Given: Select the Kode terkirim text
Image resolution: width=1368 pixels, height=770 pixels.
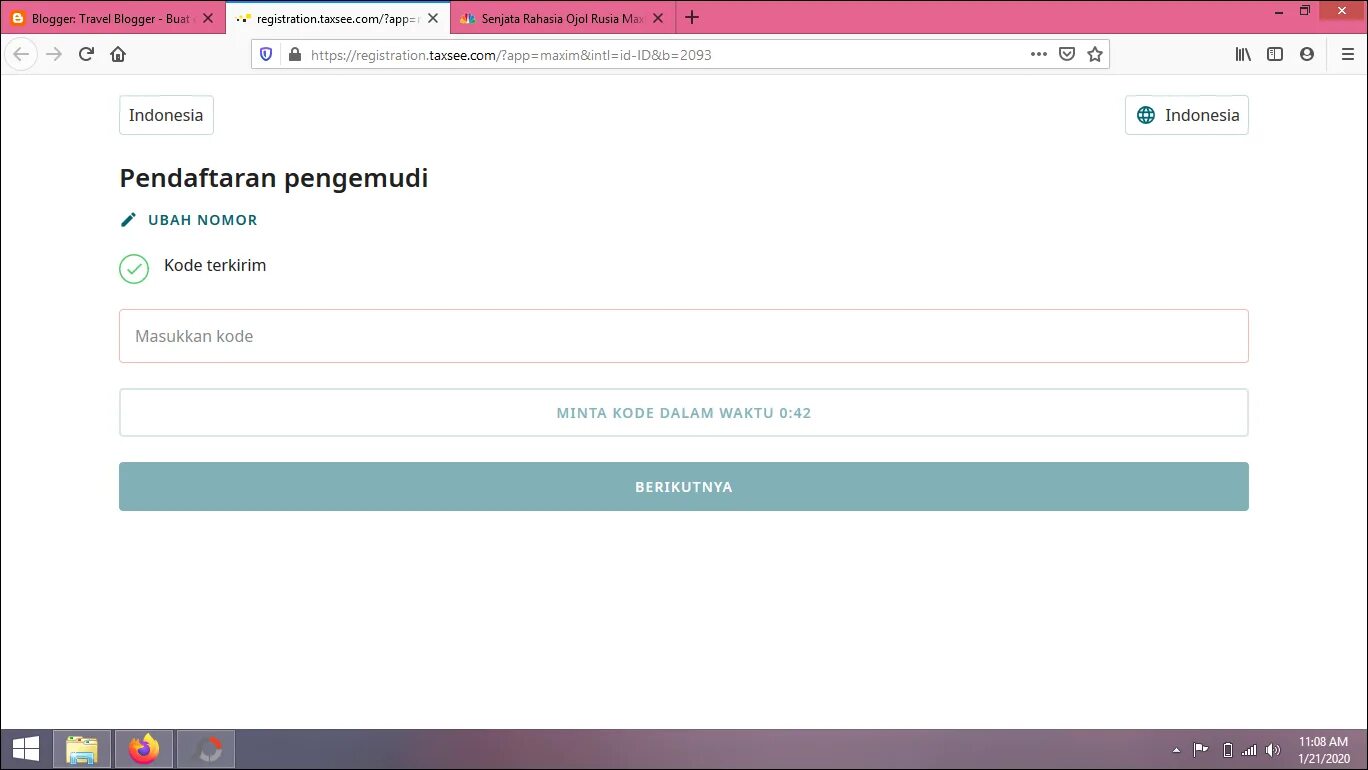Looking at the screenshot, I should (215, 266).
